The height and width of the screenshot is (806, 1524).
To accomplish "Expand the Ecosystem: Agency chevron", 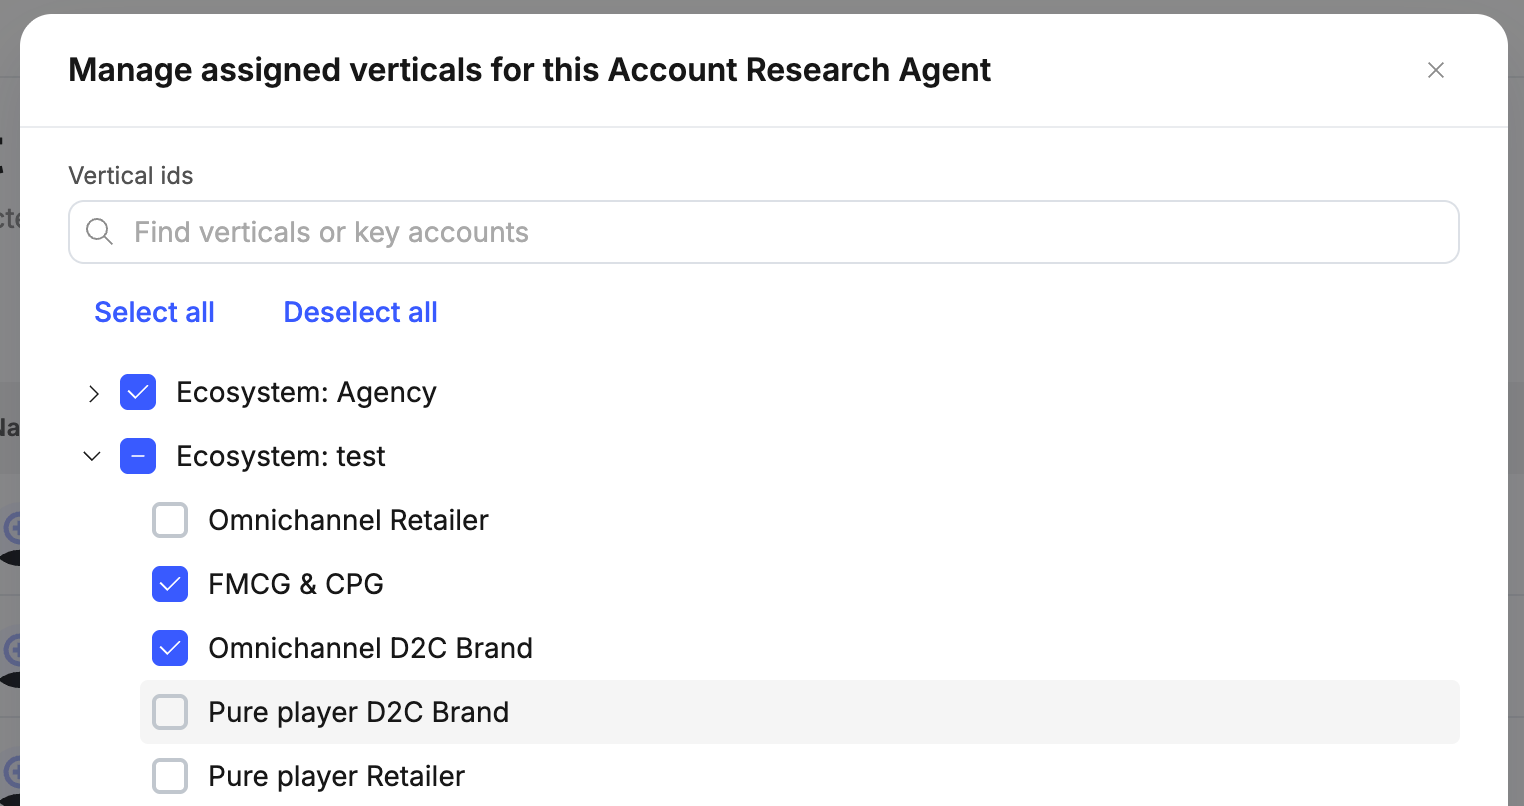I will [x=93, y=393].
